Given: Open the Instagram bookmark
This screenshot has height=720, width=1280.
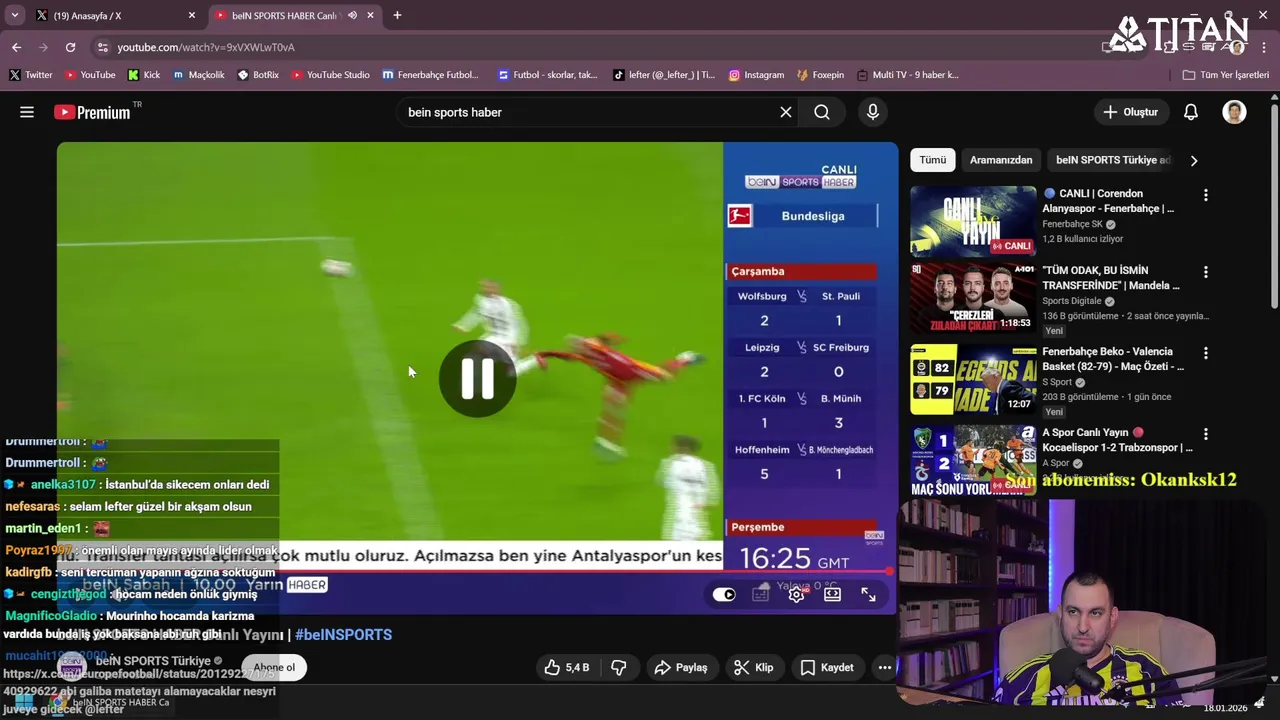Looking at the screenshot, I should click(x=756, y=75).
